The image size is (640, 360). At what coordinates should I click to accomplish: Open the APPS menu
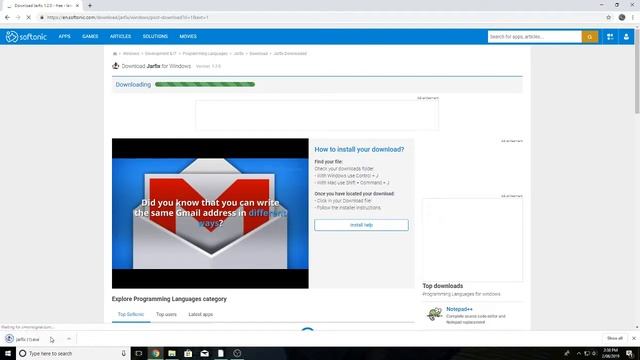coord(64,36)
